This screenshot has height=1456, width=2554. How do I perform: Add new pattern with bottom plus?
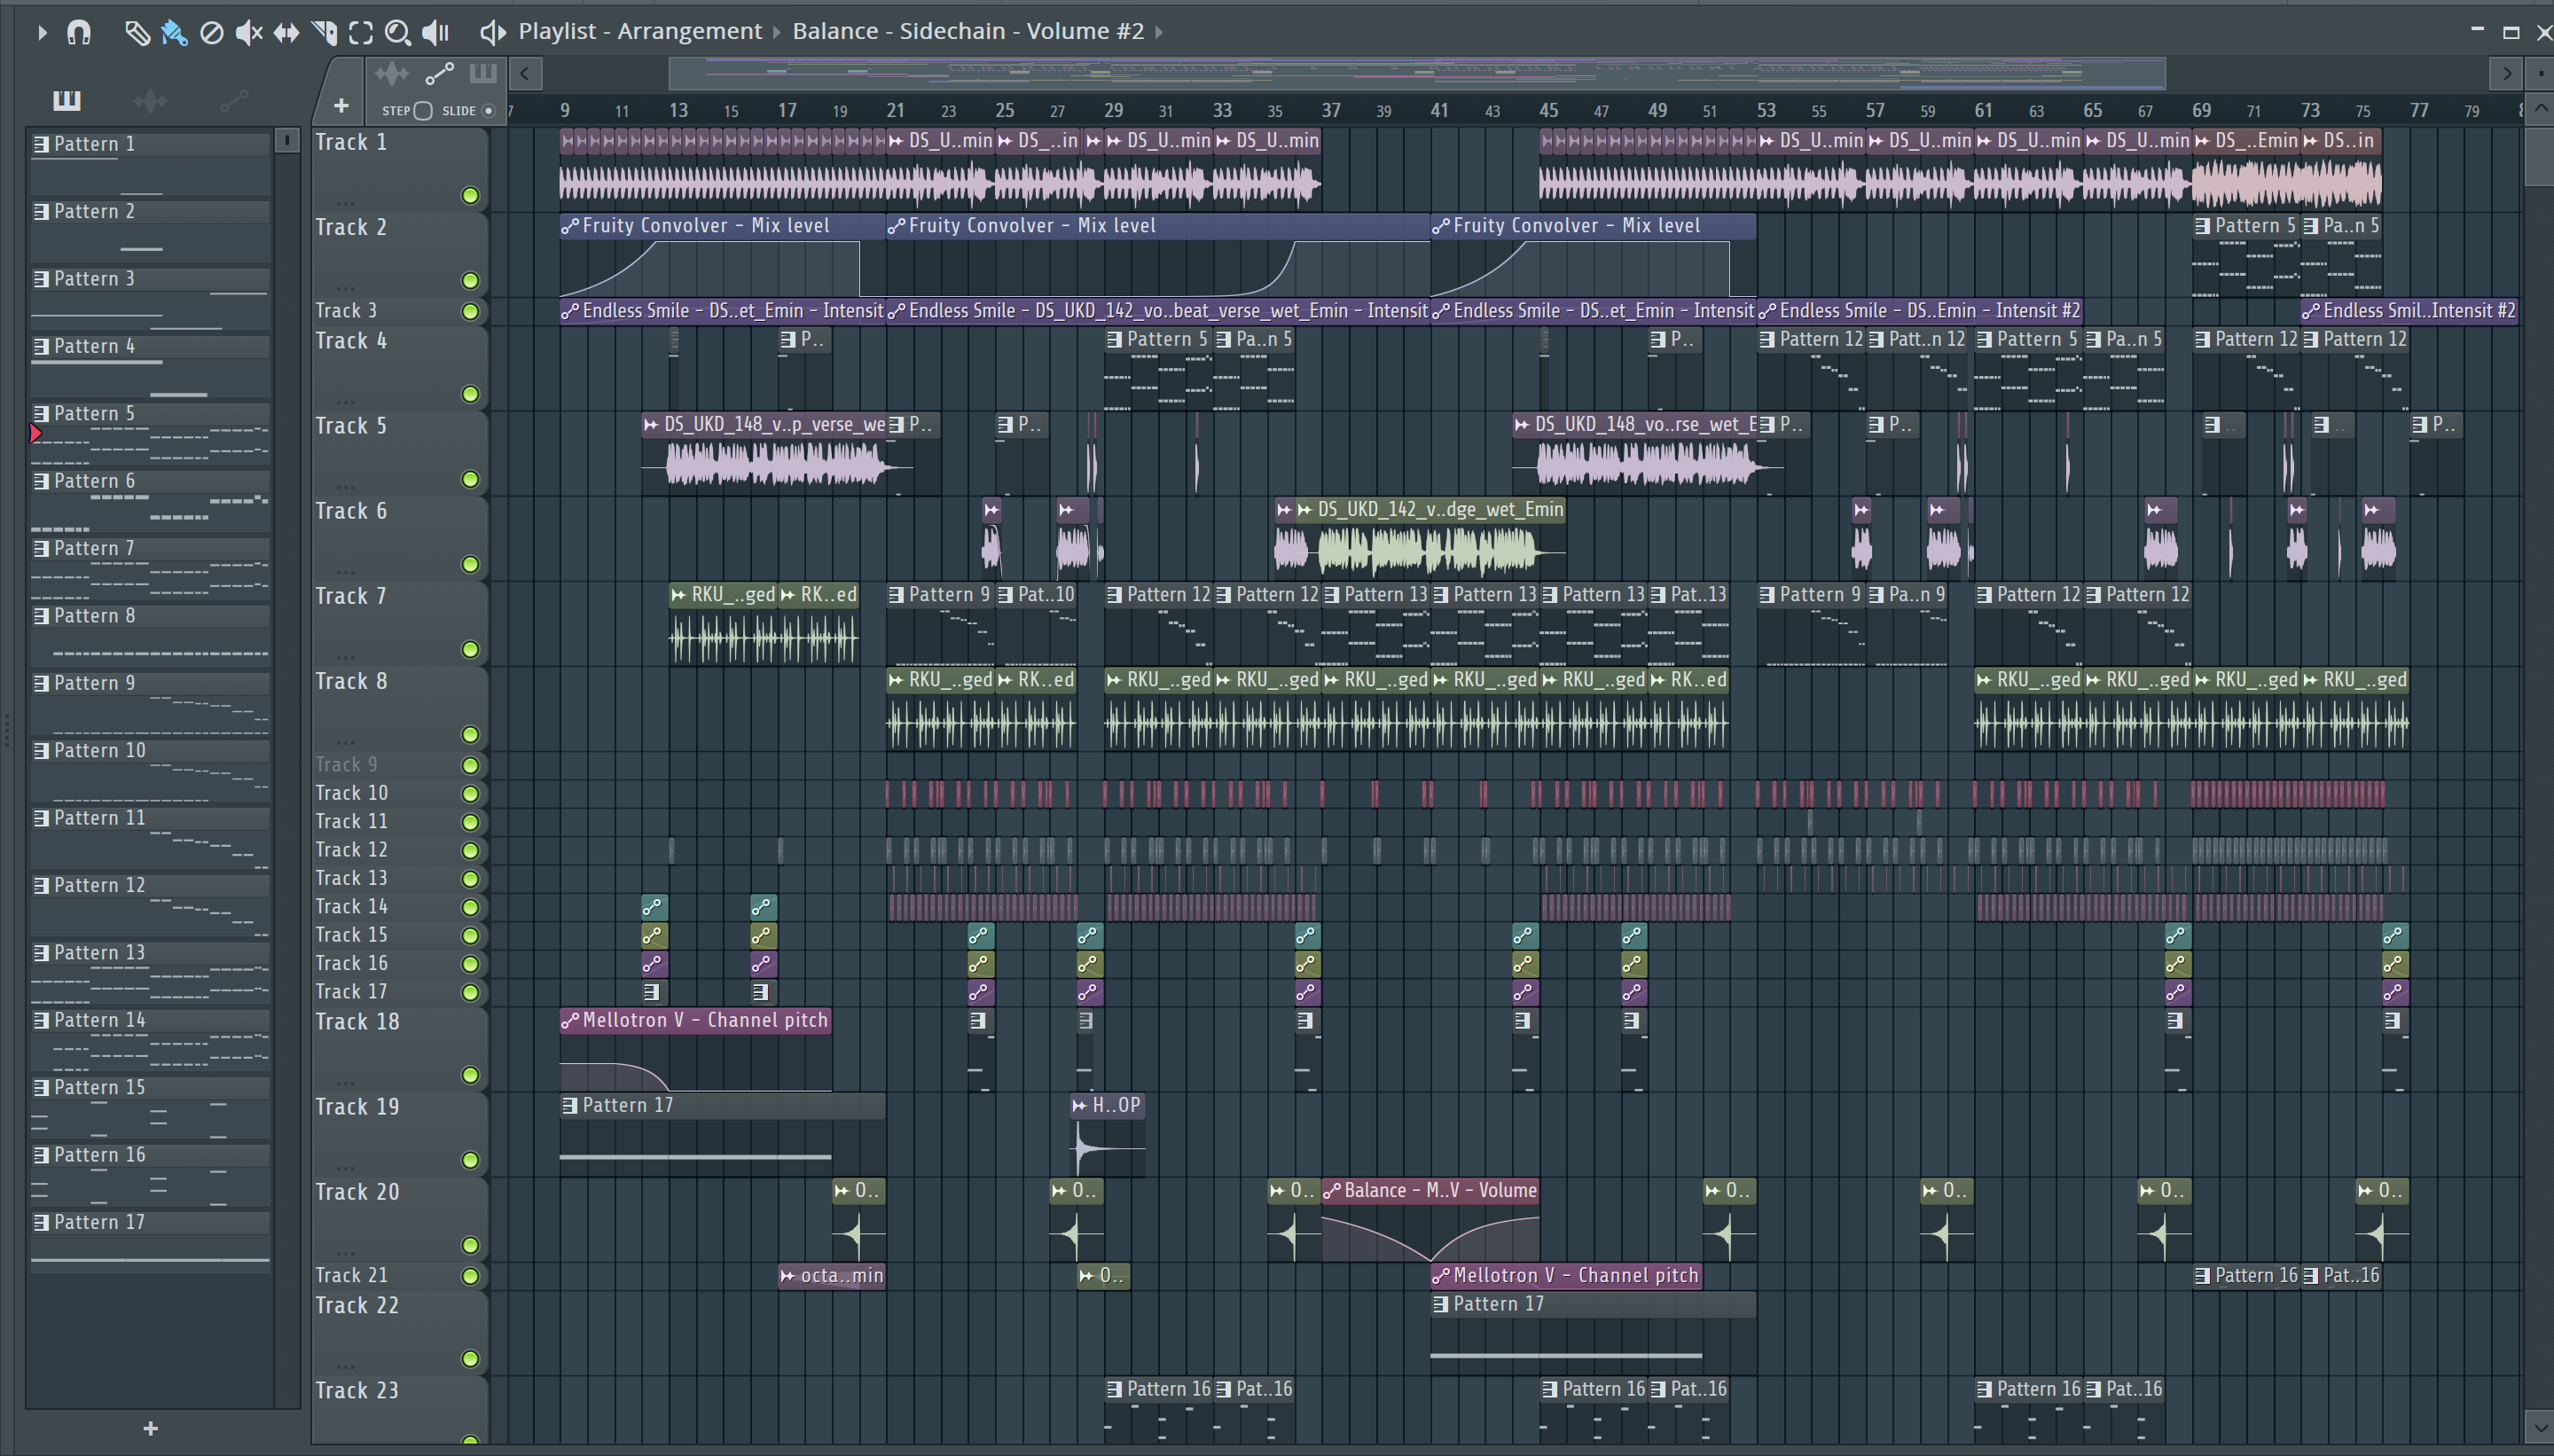(x=150, y=1429)
